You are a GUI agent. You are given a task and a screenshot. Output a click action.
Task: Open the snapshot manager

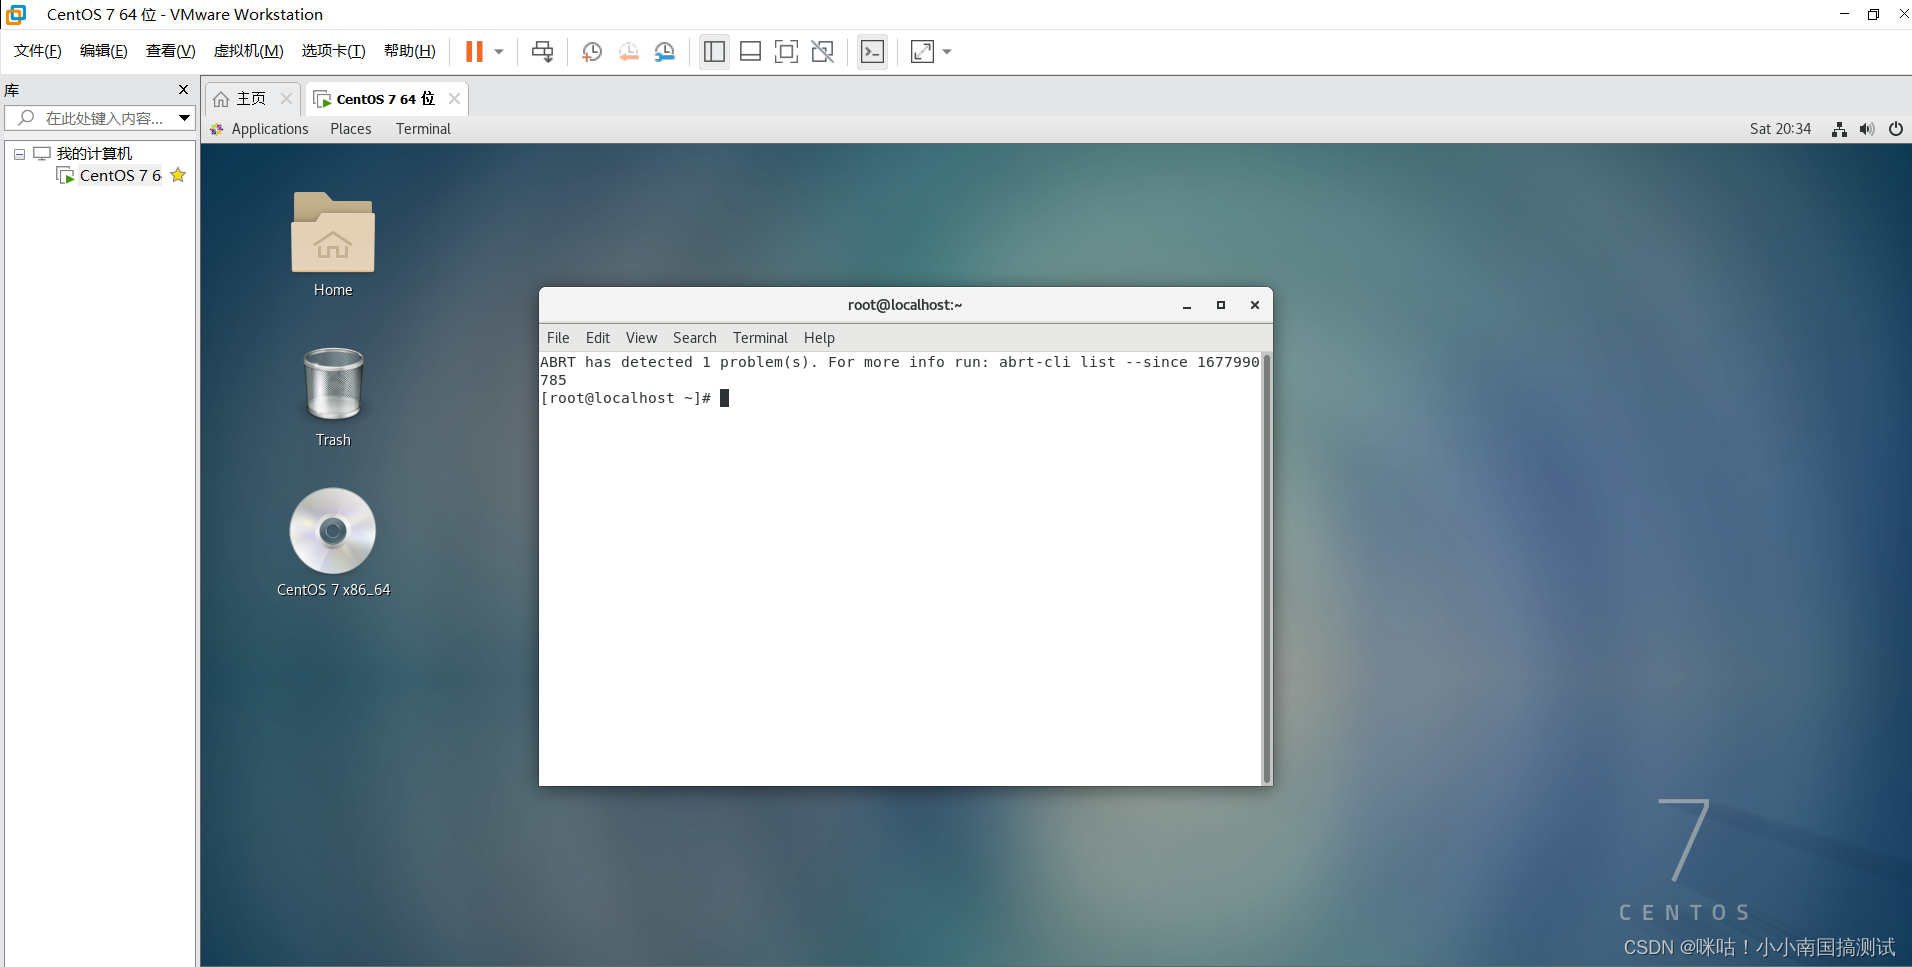pos(665,51)
